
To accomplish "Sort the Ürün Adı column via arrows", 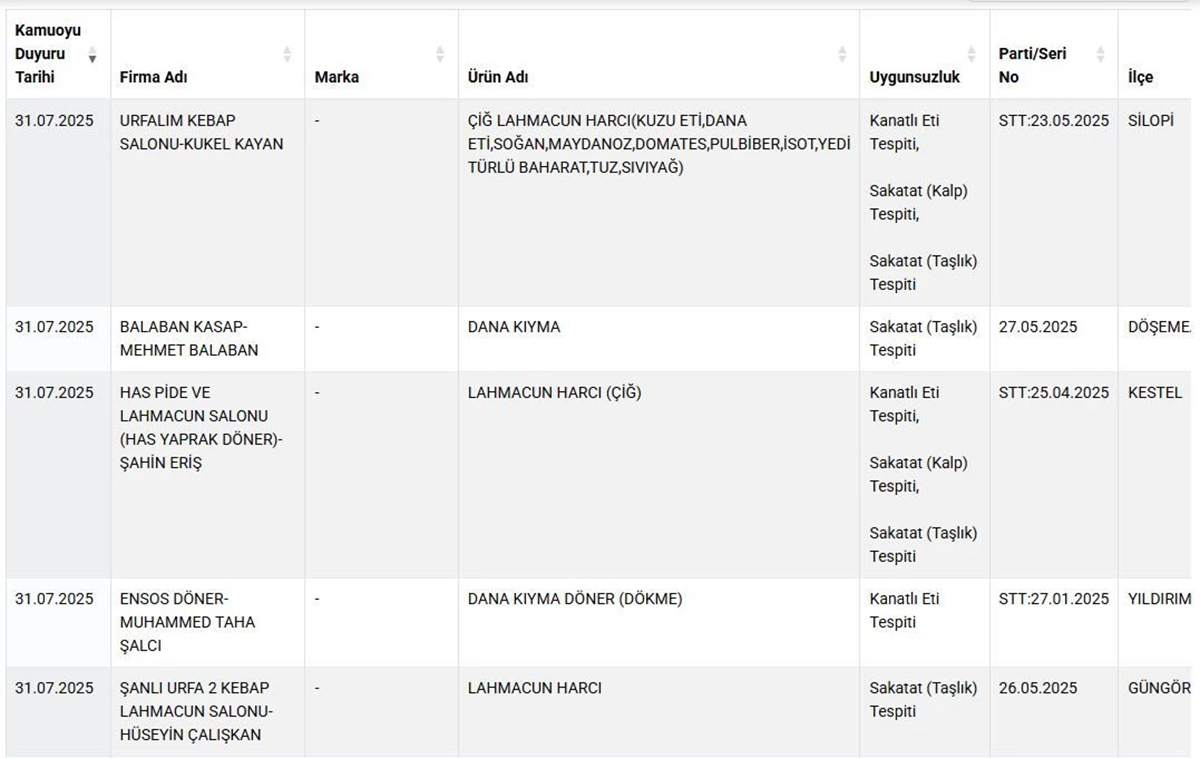I will tap(842, 54).
